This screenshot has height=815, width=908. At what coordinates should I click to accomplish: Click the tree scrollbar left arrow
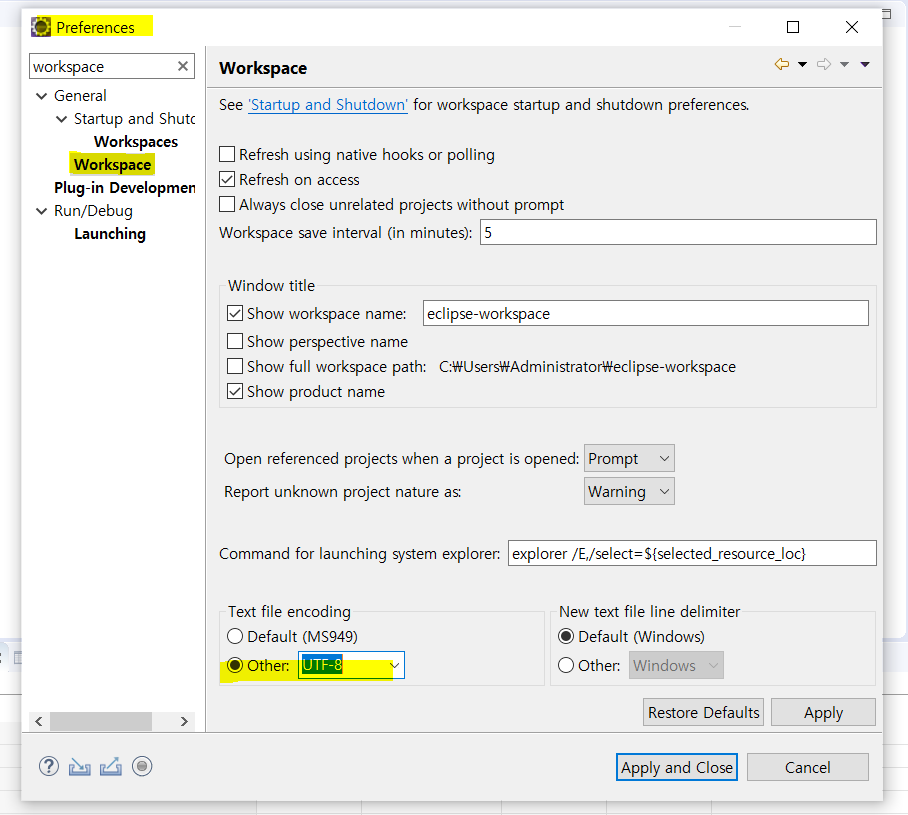(39, 721)
